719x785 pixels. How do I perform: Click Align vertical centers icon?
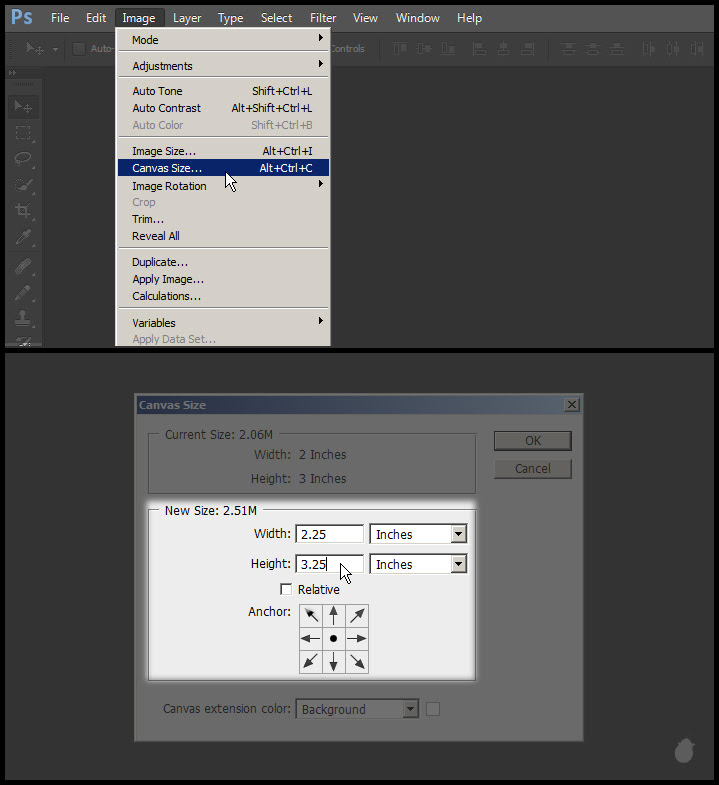coord(424,49)
